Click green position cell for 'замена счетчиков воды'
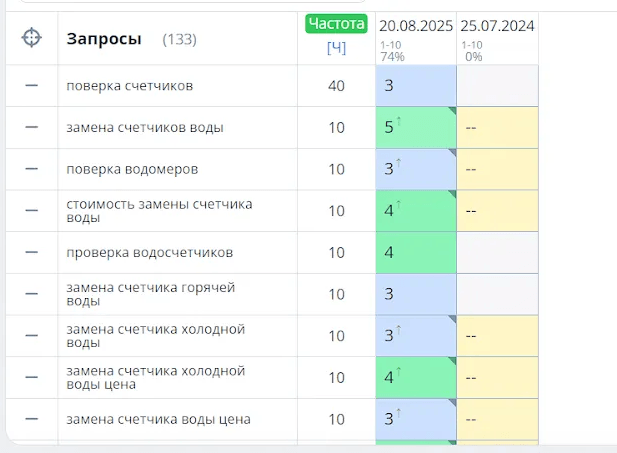 tap(415, 127)
